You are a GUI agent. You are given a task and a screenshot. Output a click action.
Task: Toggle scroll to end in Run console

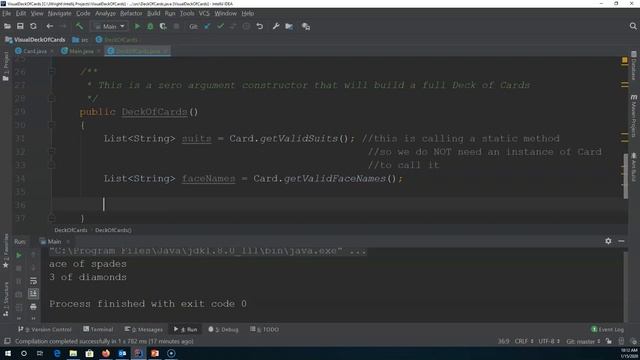click(x=33, y=293)
